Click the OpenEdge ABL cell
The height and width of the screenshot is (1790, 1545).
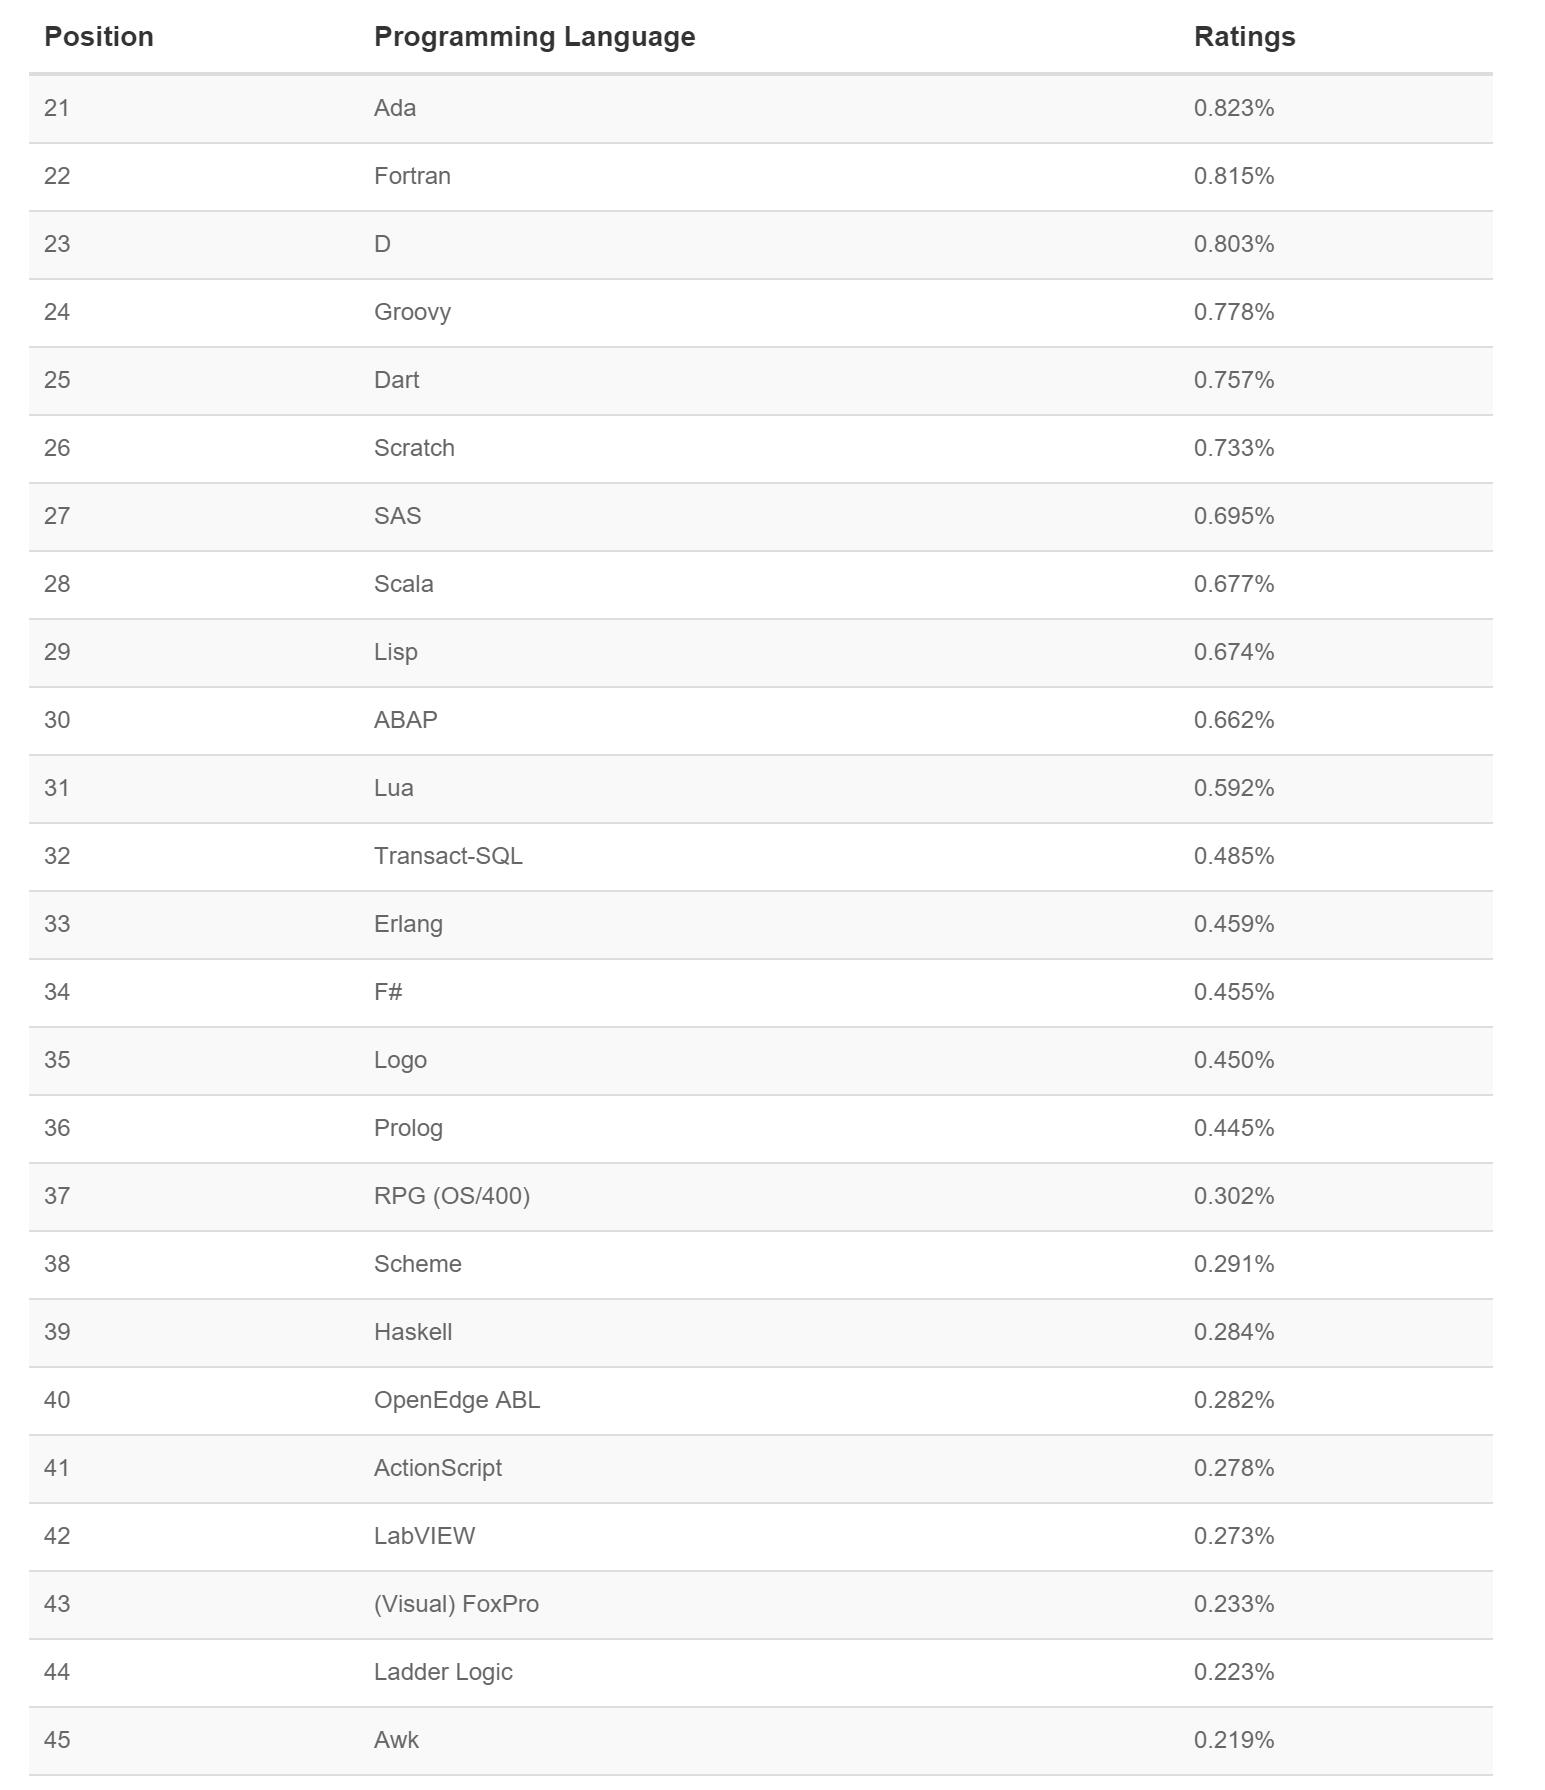point(456,1400)
